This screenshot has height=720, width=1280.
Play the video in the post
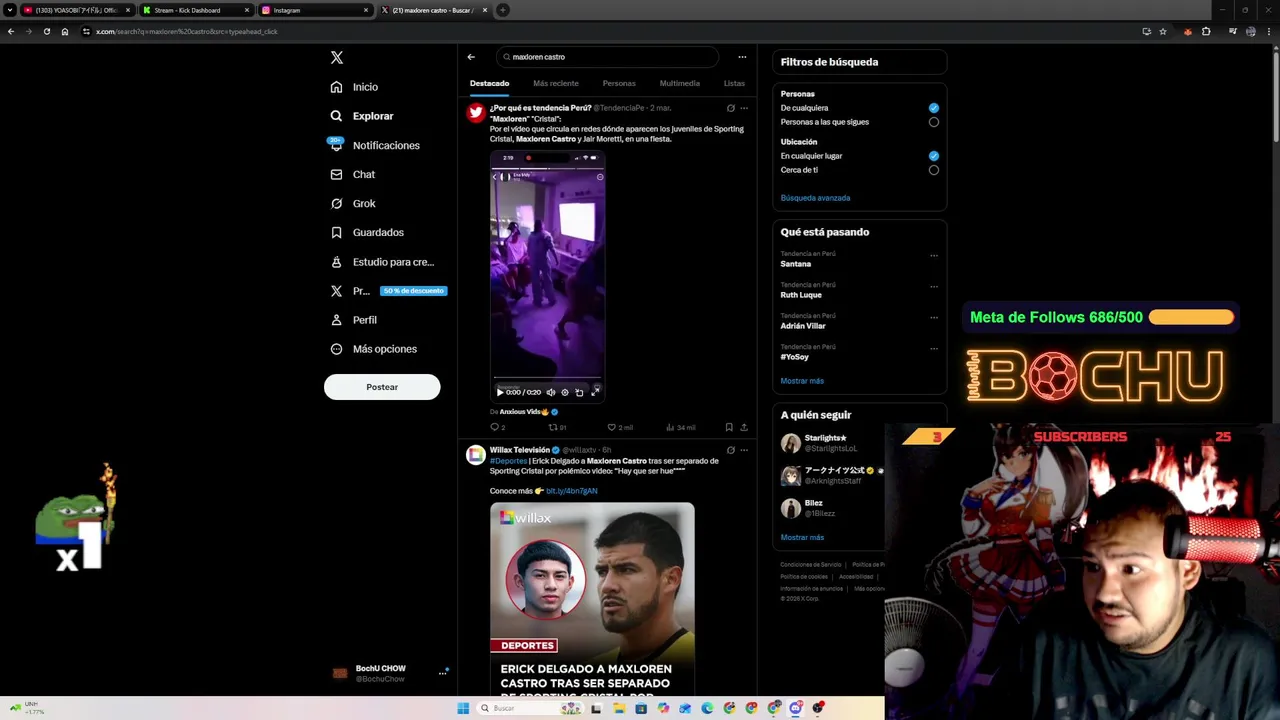tap(500, 392)
